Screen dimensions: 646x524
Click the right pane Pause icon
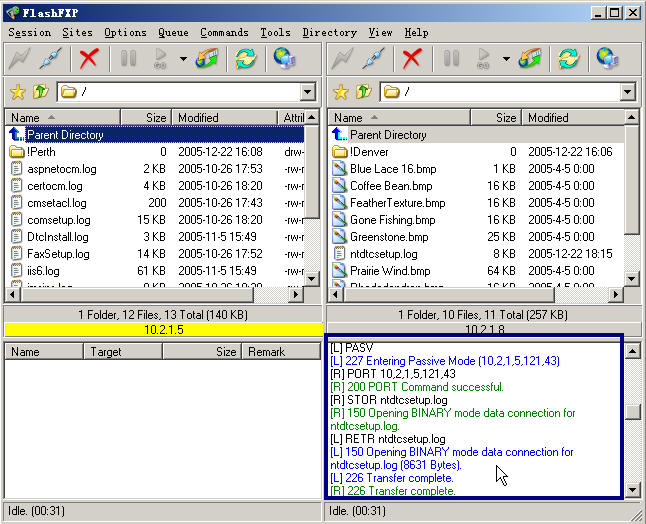(x=451, y=58)
